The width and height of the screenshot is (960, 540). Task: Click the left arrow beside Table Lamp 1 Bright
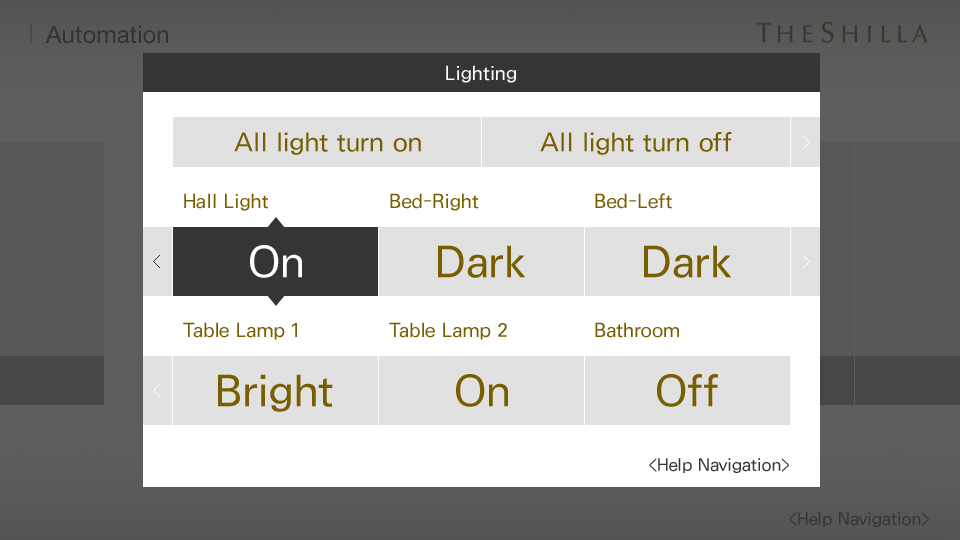click(157, 391)
